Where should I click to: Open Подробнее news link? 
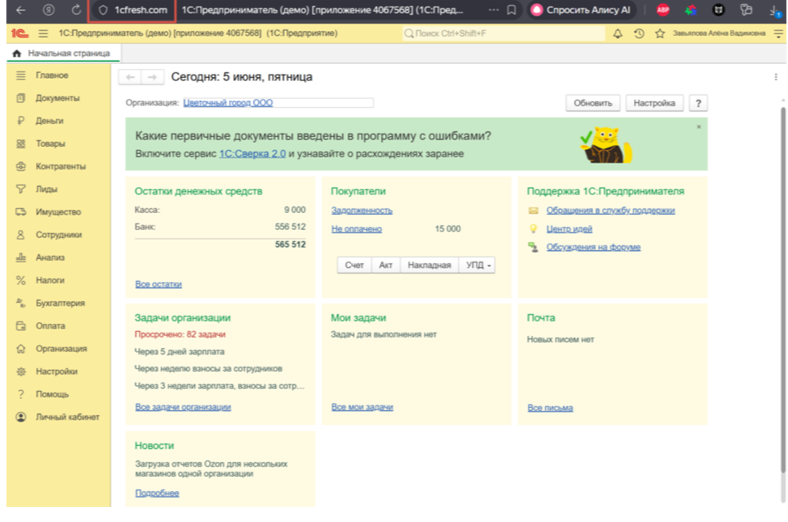point(157,493)
